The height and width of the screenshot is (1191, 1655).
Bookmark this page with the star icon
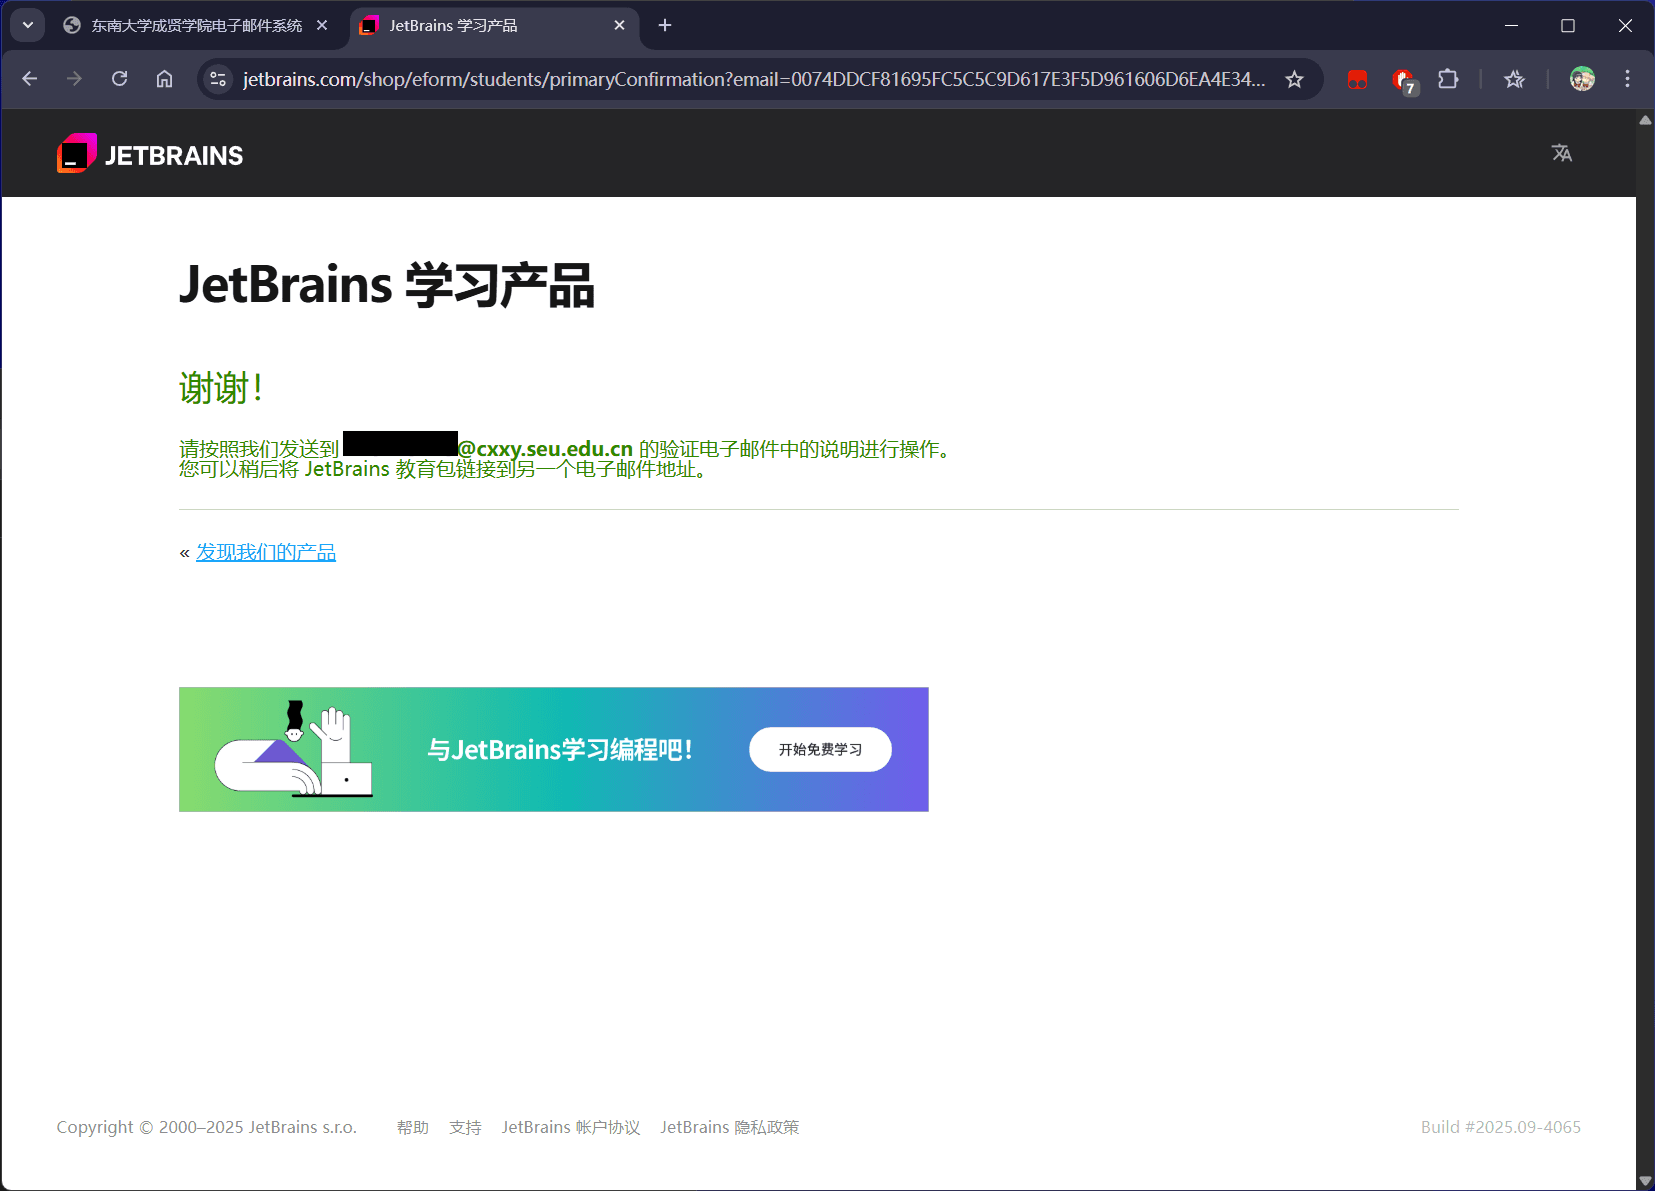coord(1294,79)
